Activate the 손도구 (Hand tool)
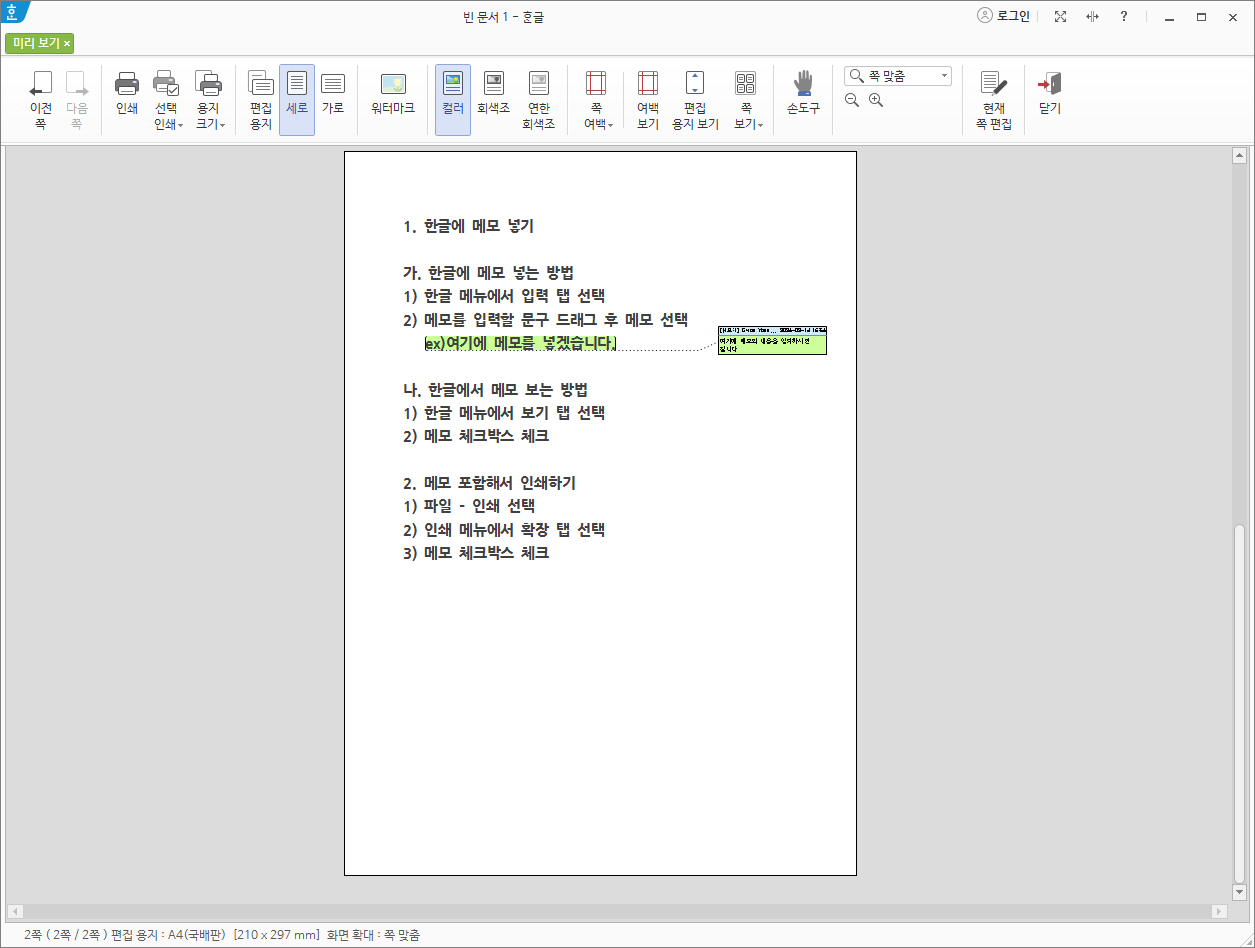This screenshot has width=1255, height=948. coord(803,97)
